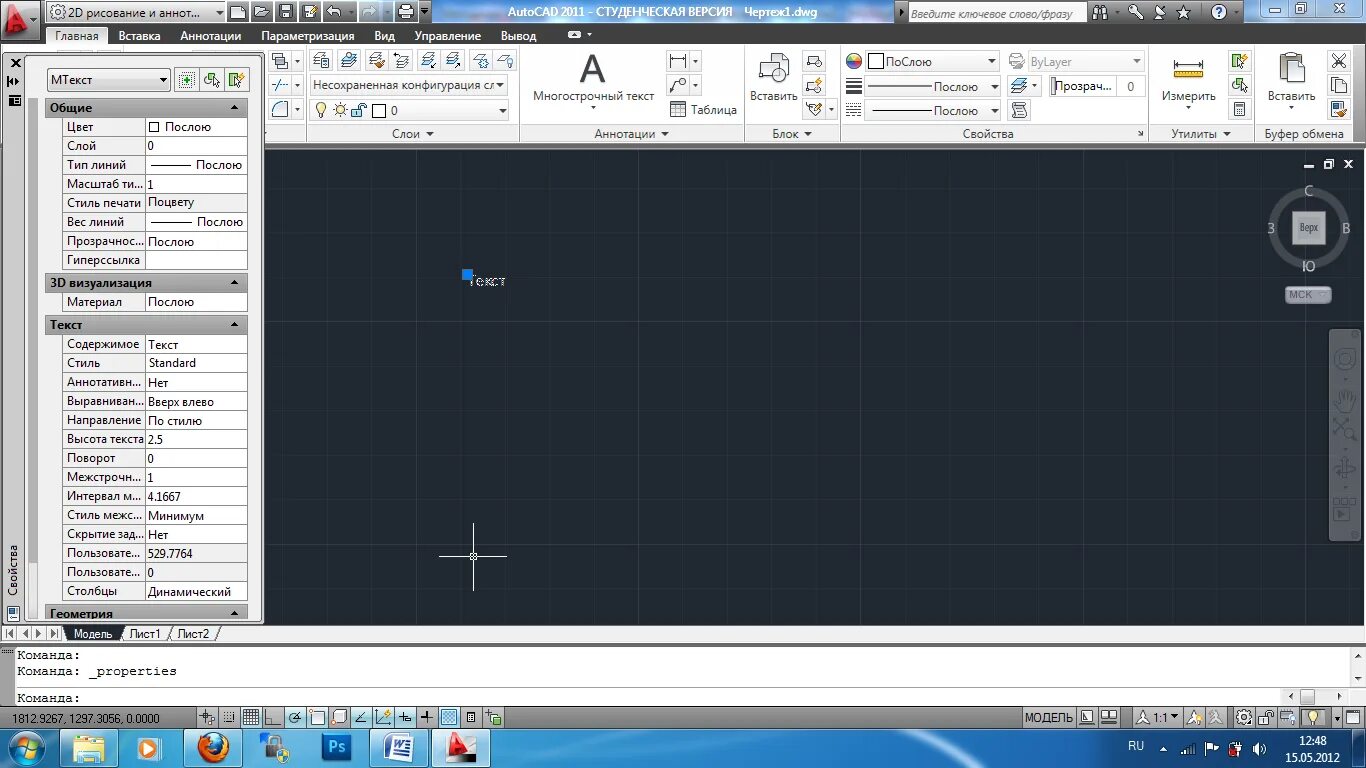
Task: Expand the Layers panel title
Action: pyautogui.click(x=412, y=133)
